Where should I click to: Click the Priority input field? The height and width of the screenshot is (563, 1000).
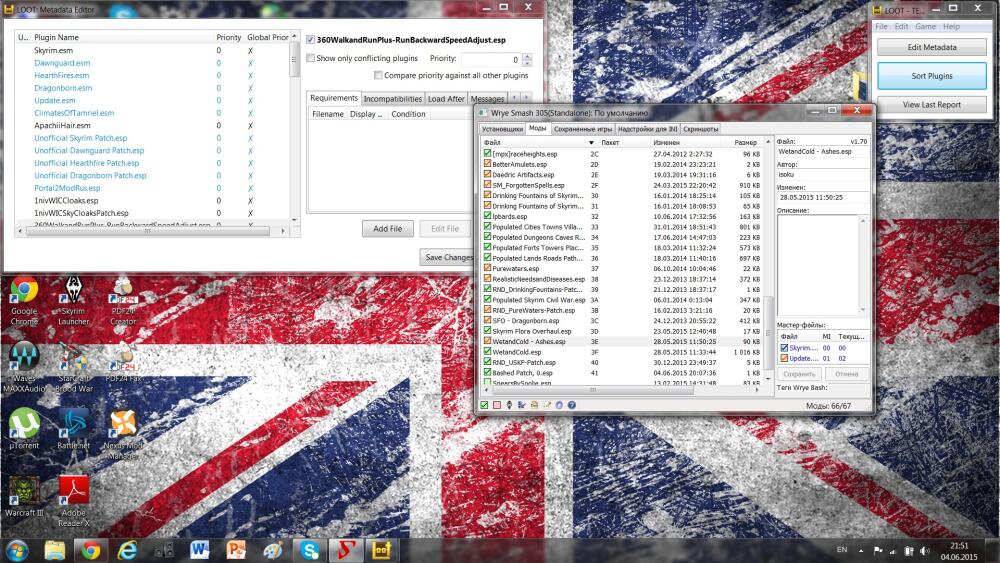pos(491,59)
